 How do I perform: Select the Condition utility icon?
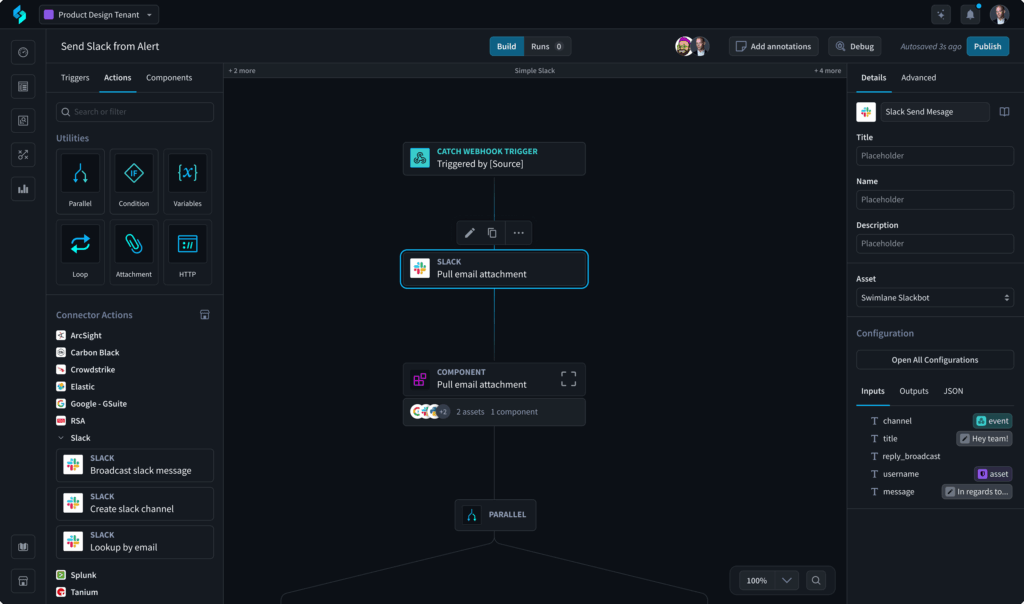click(x=134, y=174)
